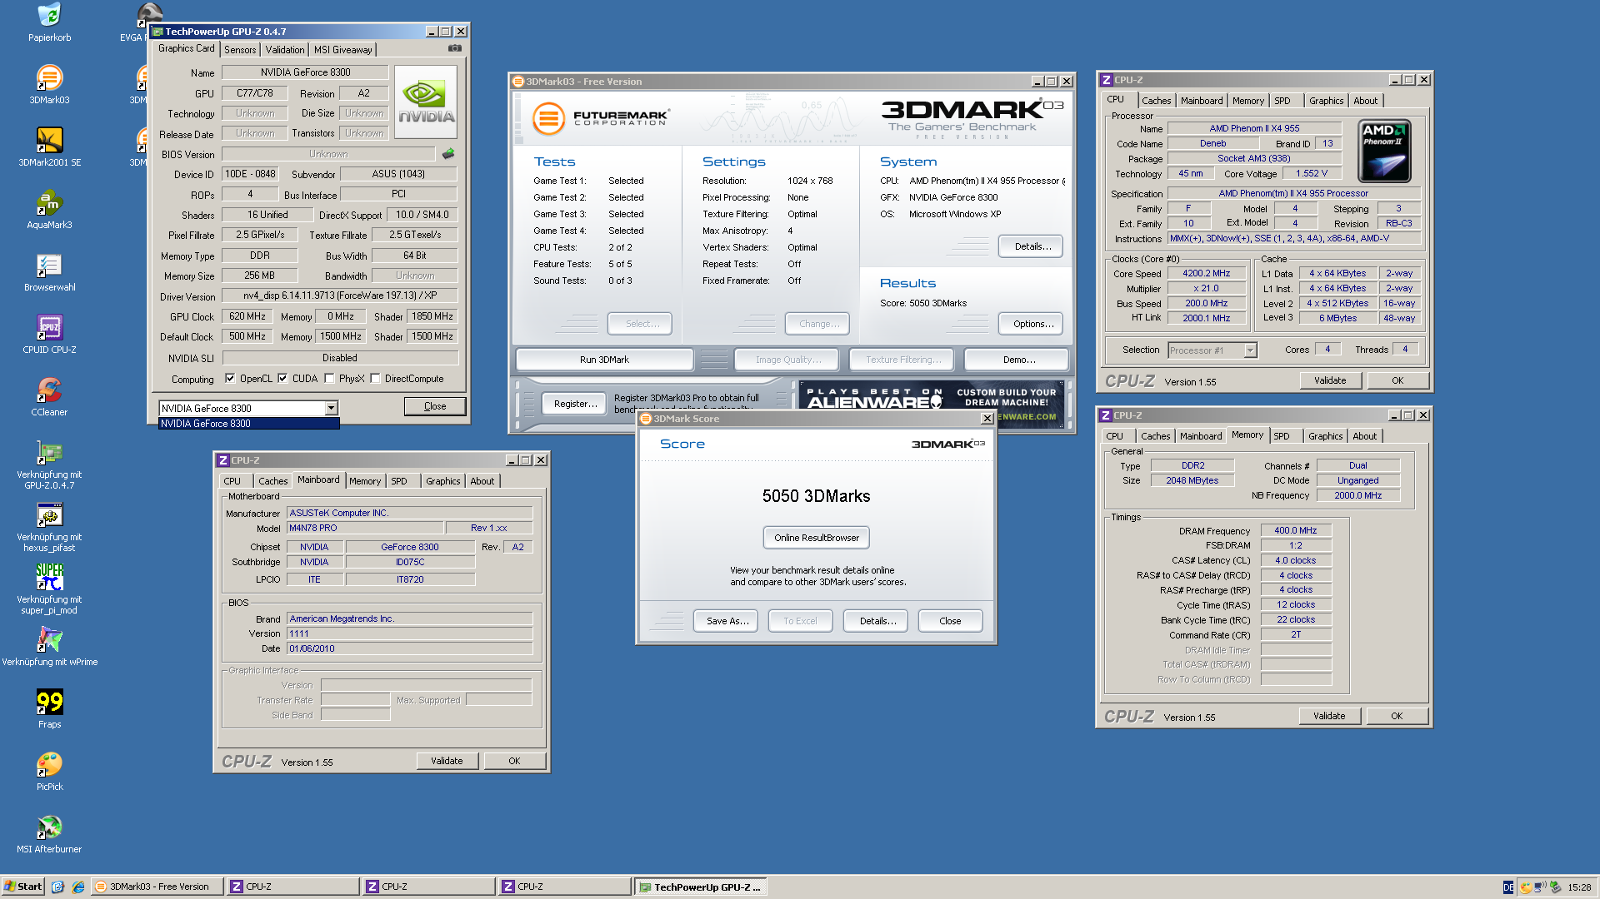This screenshot has width=1600, height=899.
Task: Click the Demo... button in 3DMark03
Action: point(1019,360)
